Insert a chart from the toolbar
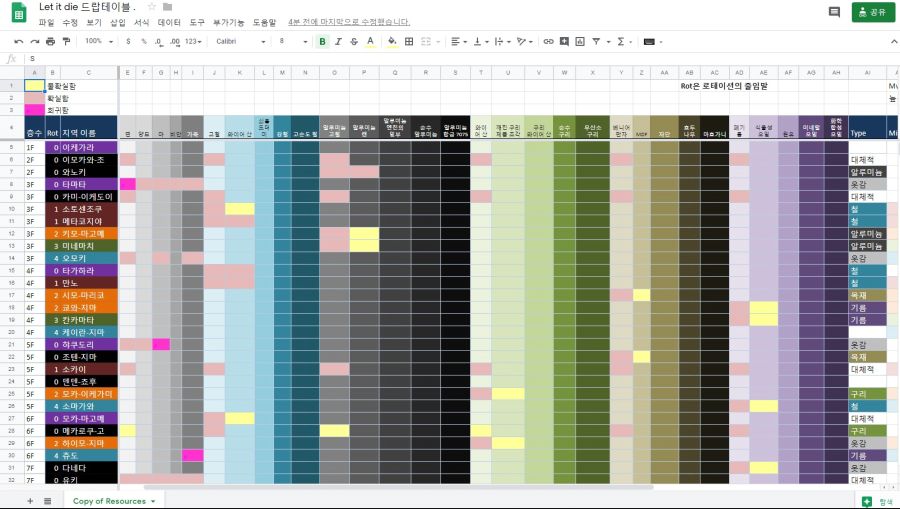The image size is (900, 509). tap(580, 41)
